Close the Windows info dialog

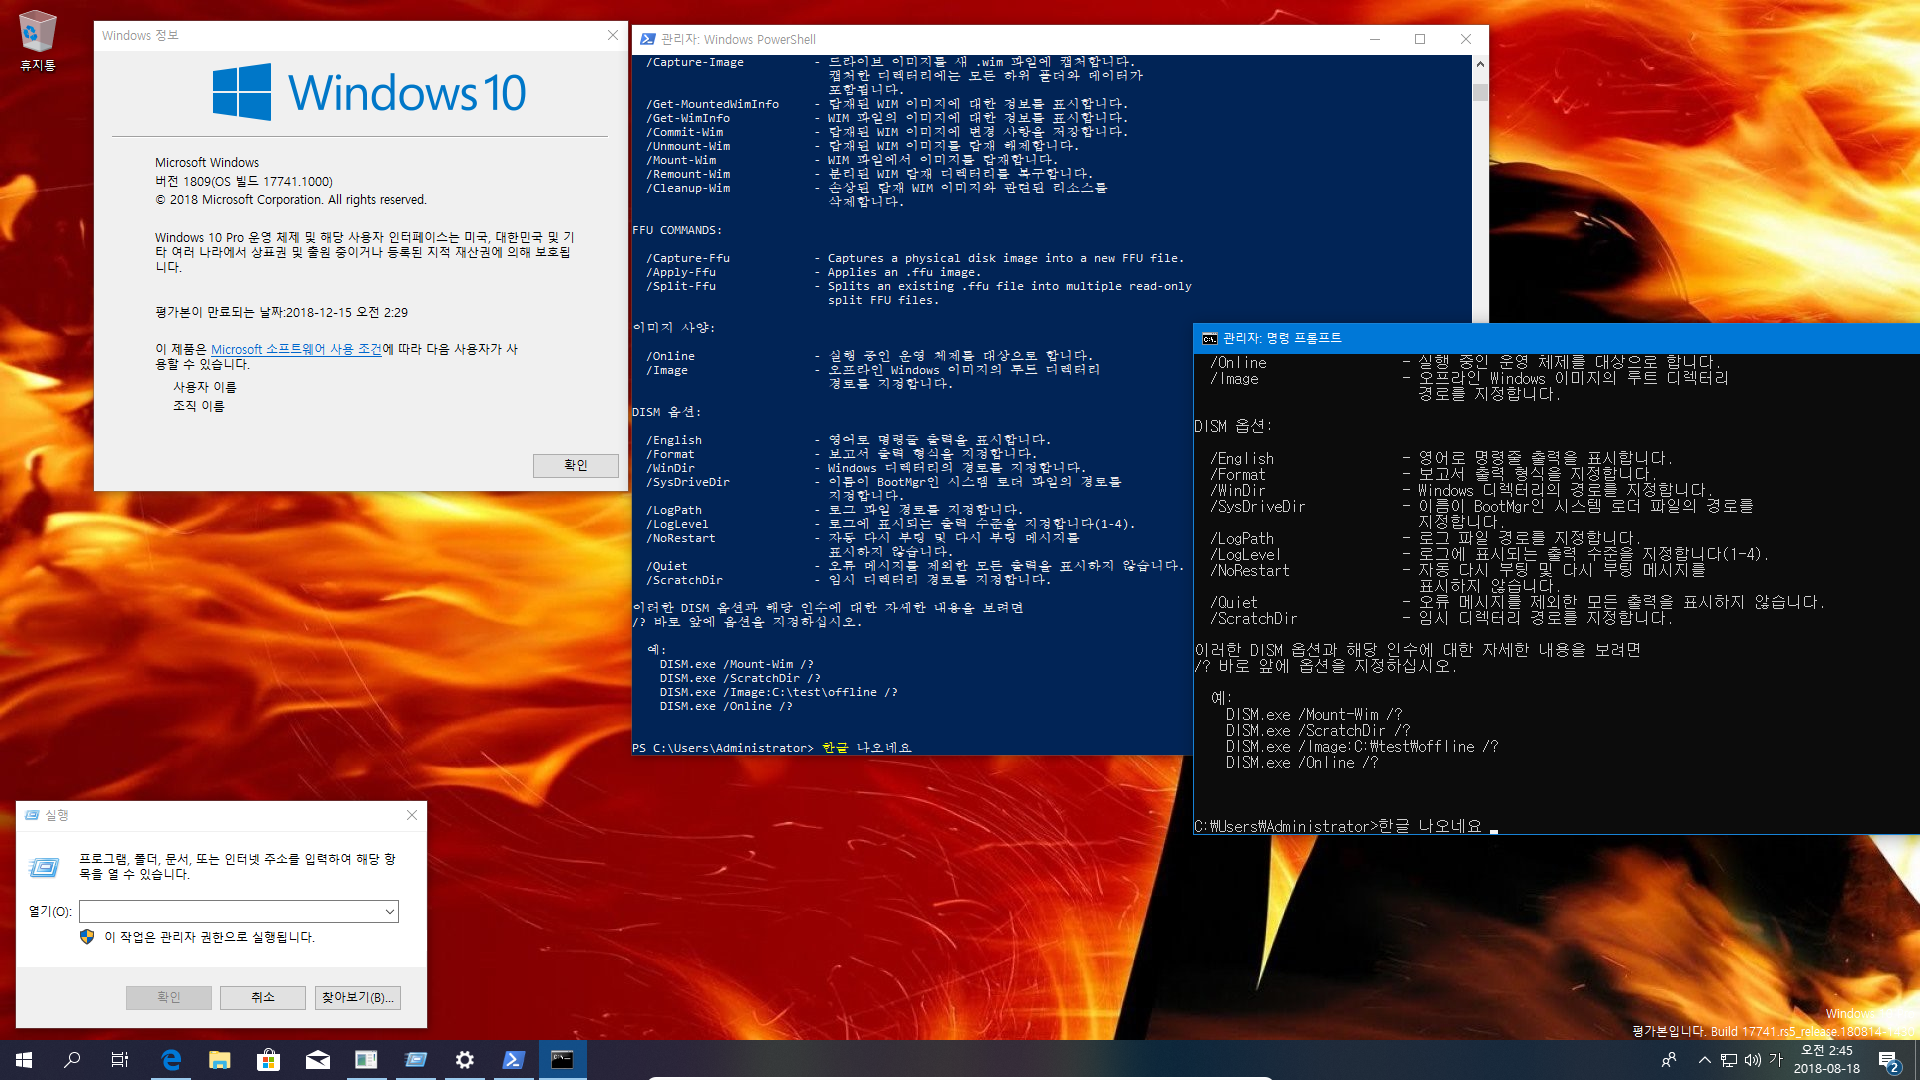click(x=613, y=35)
